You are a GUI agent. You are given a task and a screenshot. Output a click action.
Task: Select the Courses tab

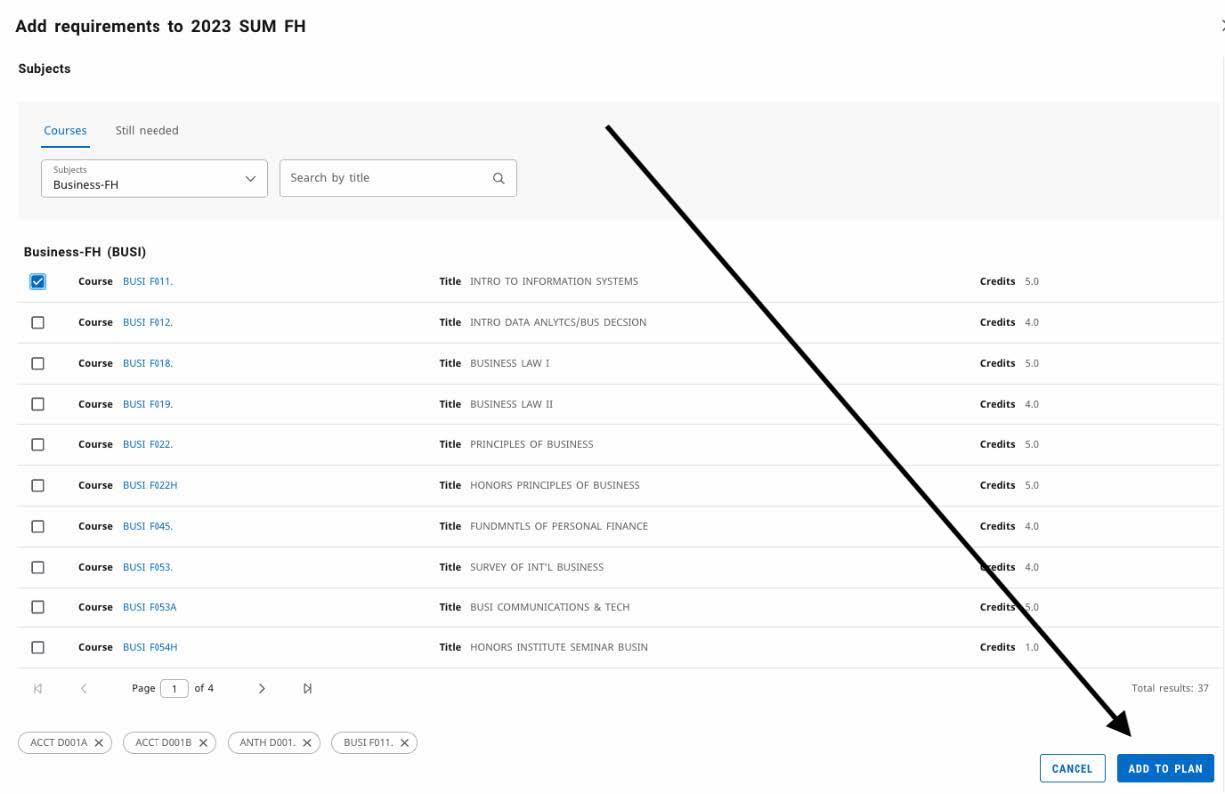click(x=65, y=131)
